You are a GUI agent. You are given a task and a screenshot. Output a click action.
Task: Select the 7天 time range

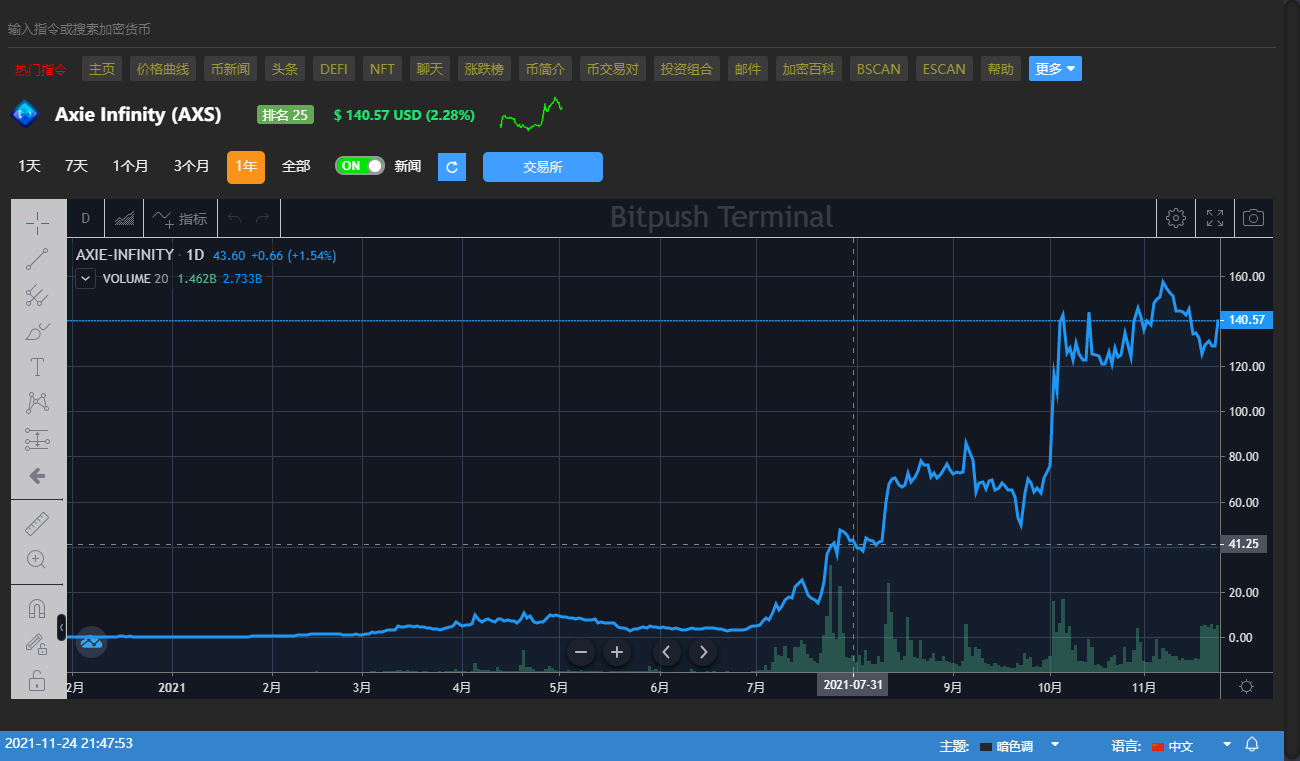click(76, 166)
